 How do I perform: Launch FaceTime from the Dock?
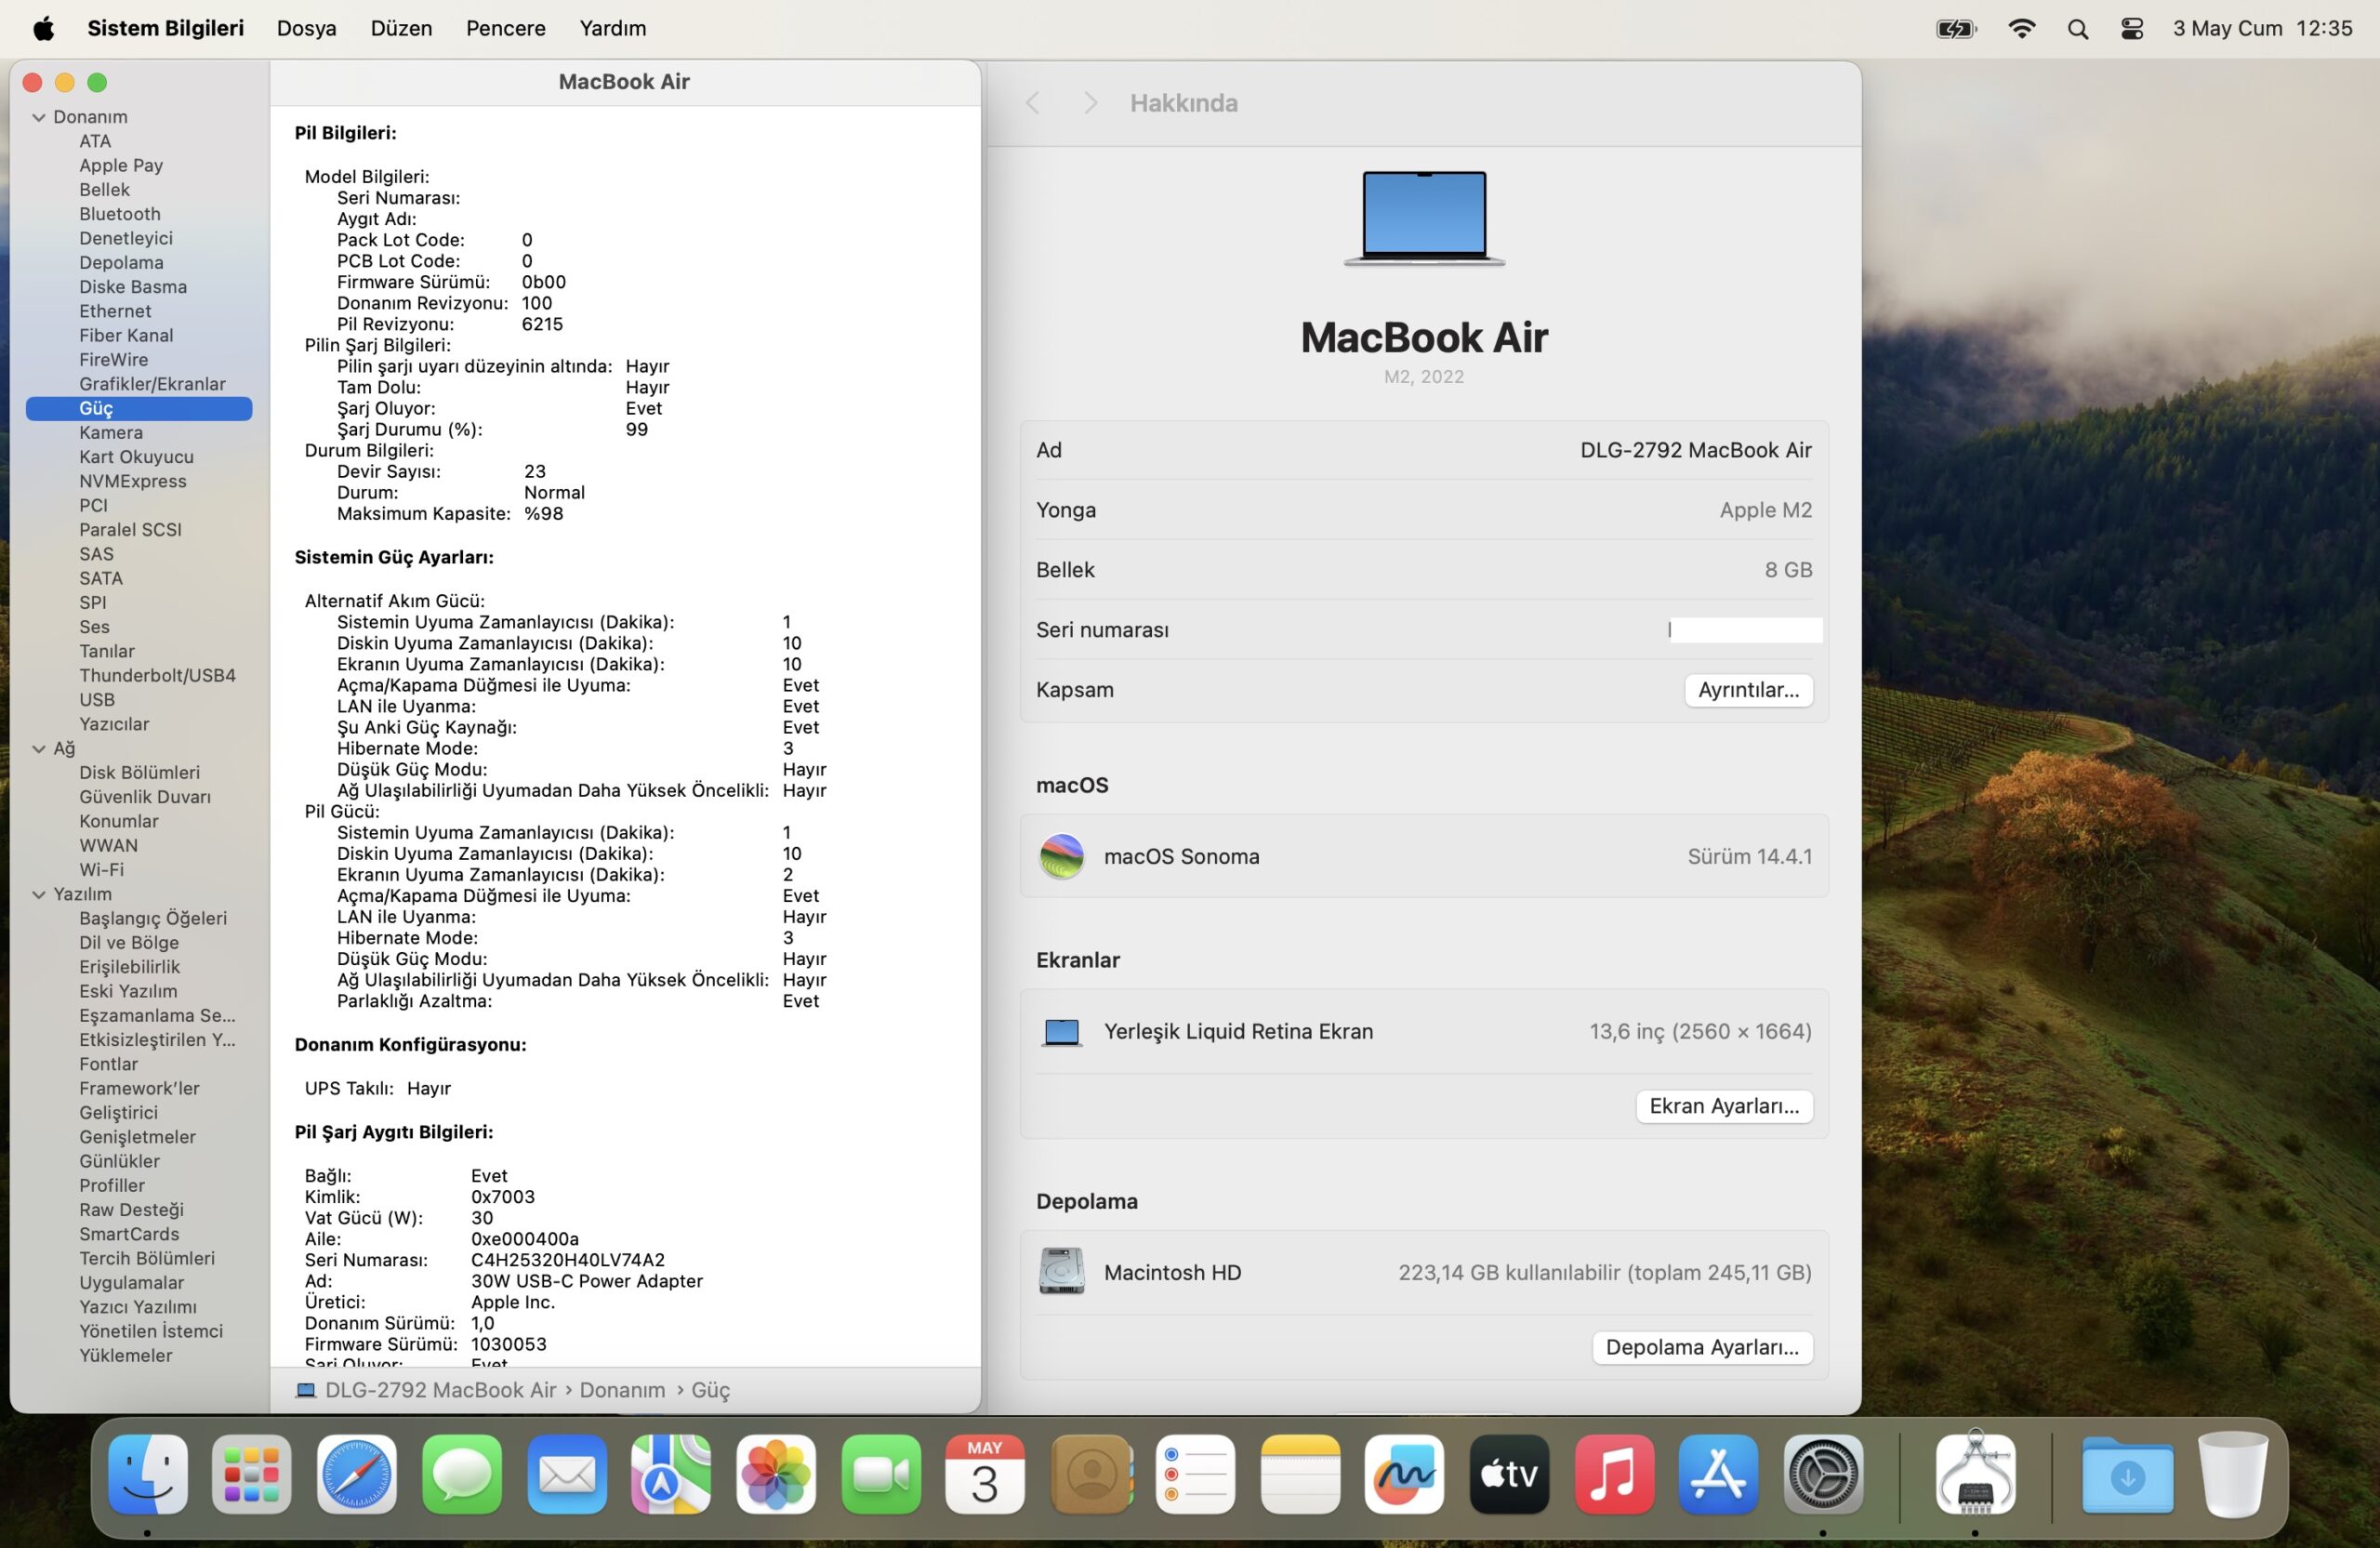click(881, 1474)
